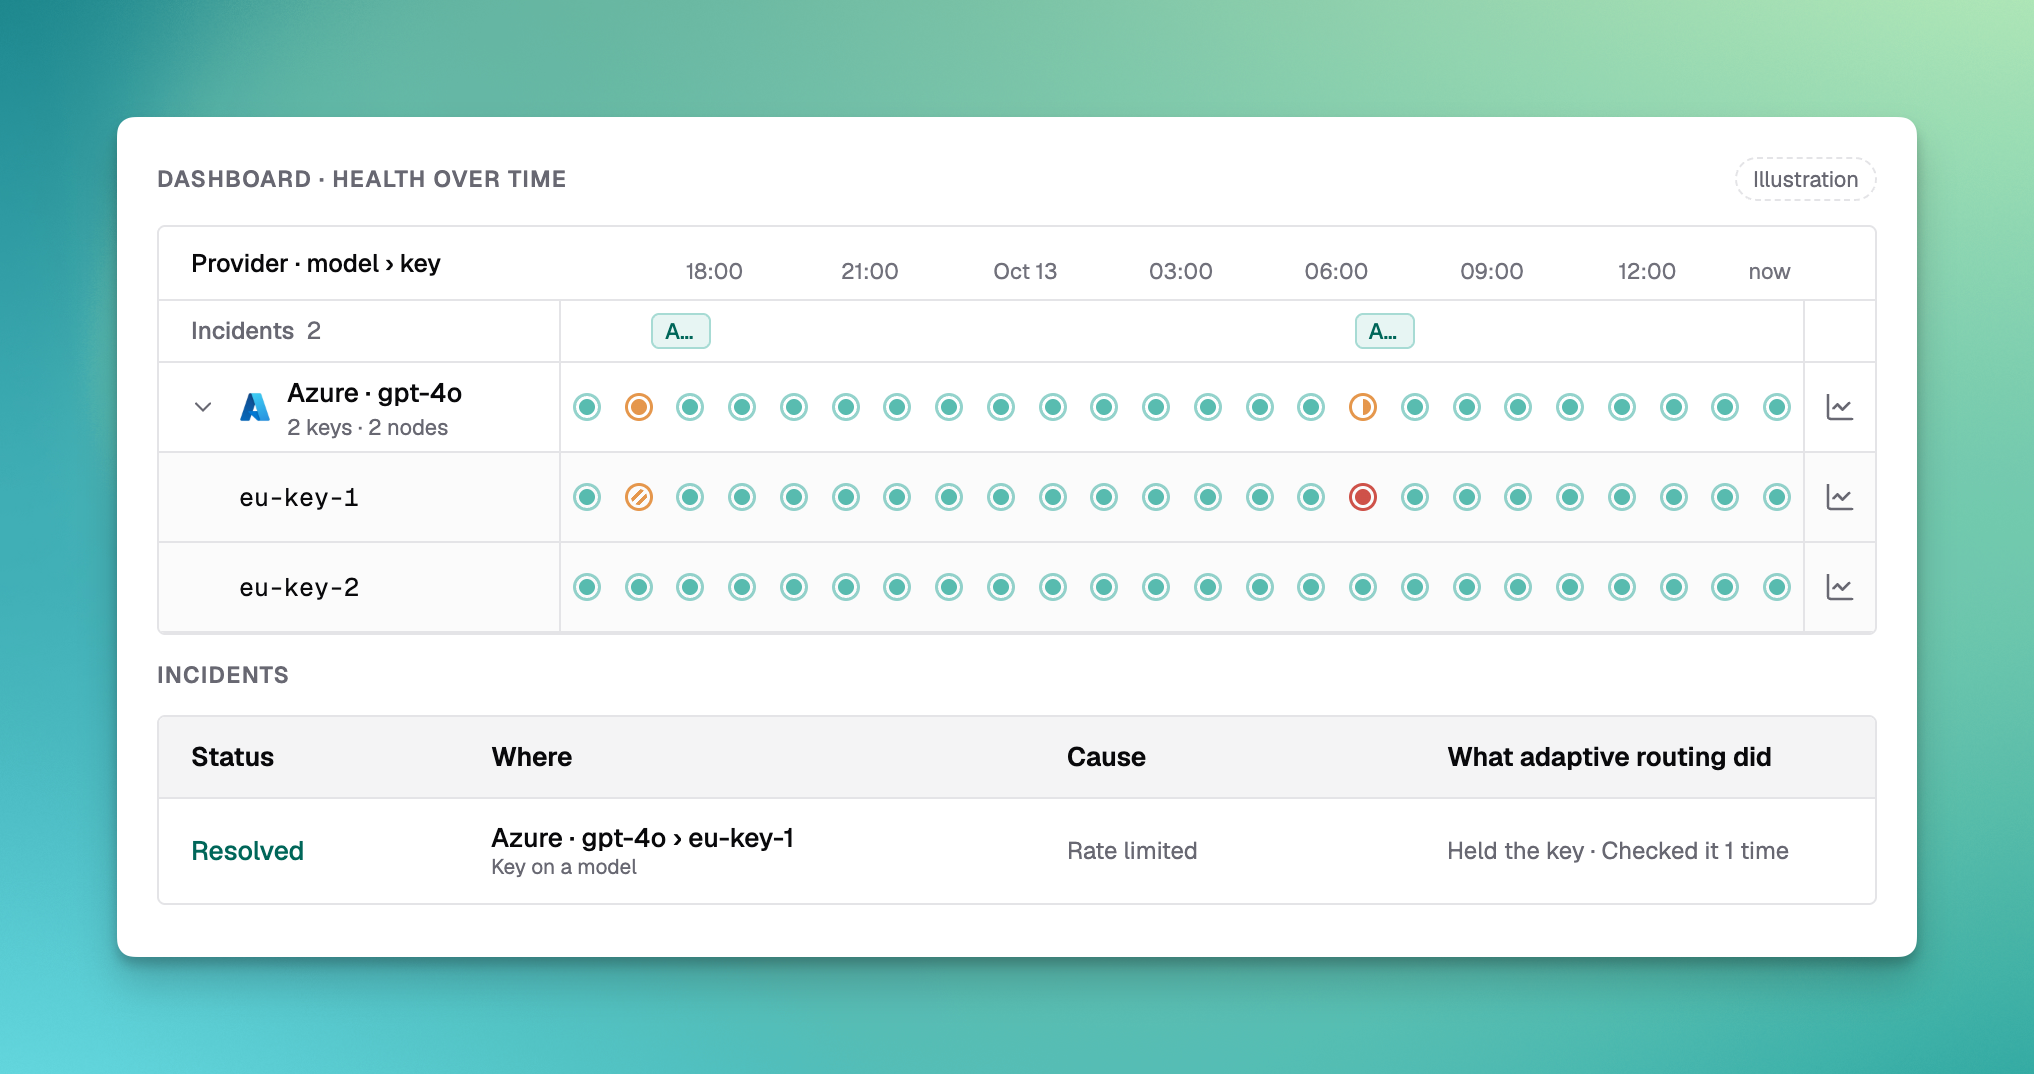This screenshot has height=1074, width=2034.
Task: Click 'Provider · model › key' header
Action: pyautogui.click(x=316, y=263)
